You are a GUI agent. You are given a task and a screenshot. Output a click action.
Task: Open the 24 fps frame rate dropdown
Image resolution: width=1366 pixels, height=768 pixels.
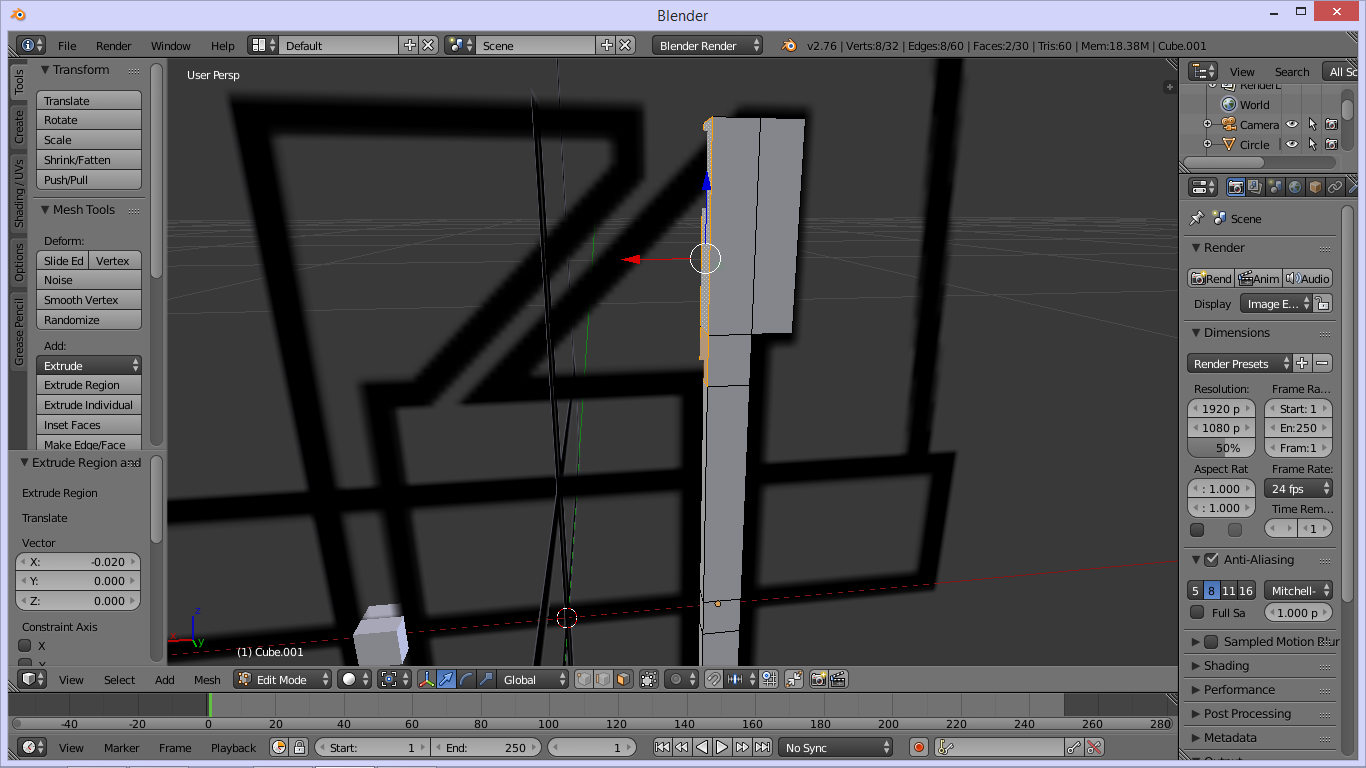click(1298, 489)
